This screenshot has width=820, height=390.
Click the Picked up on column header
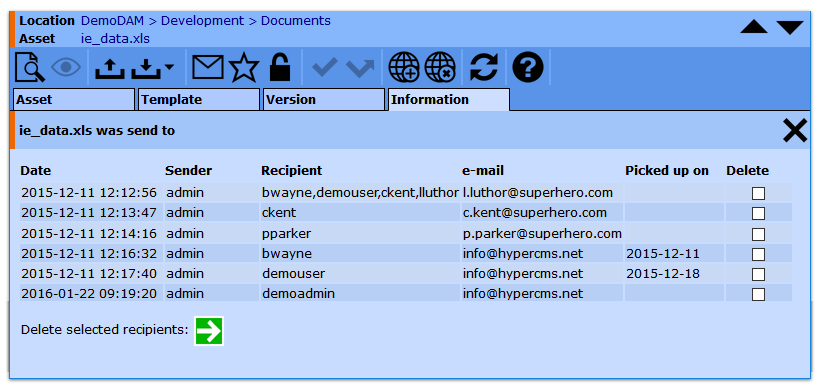[667, 170]
